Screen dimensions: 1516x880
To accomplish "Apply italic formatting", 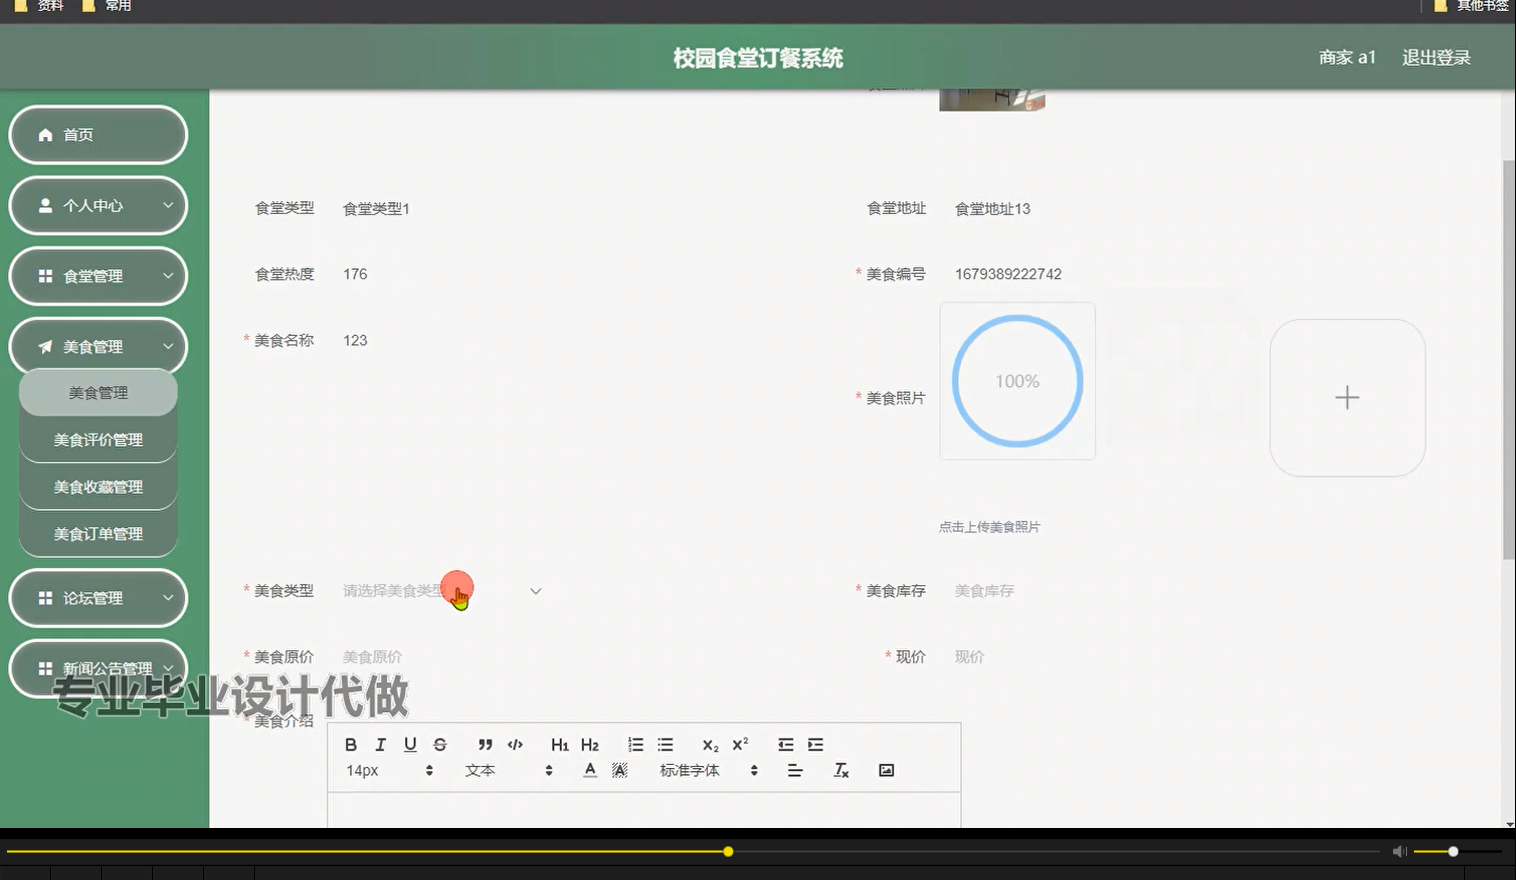I will (x=380, y=744).
